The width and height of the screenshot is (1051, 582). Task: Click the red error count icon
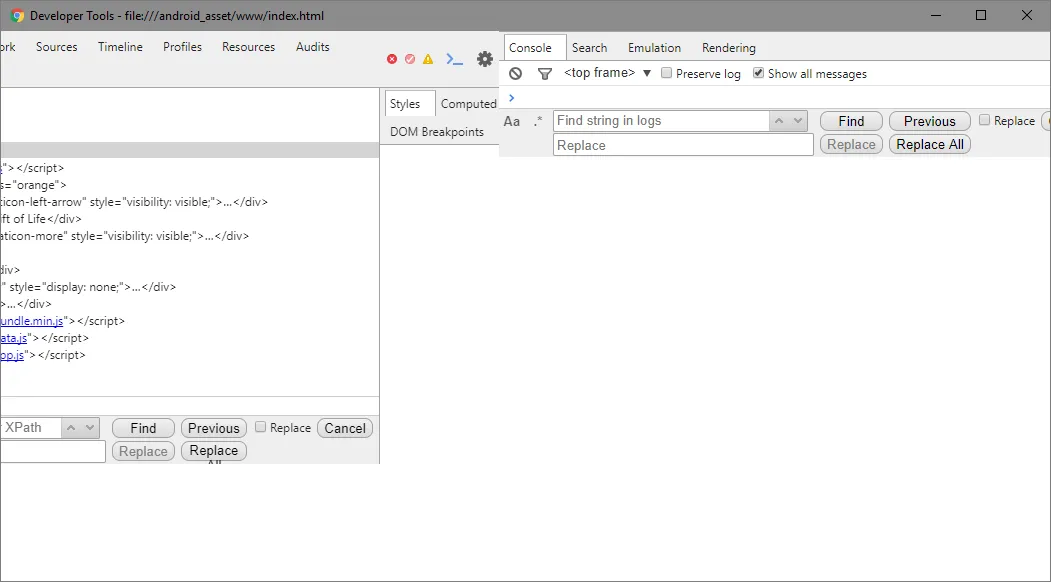[x=392, y=59]
